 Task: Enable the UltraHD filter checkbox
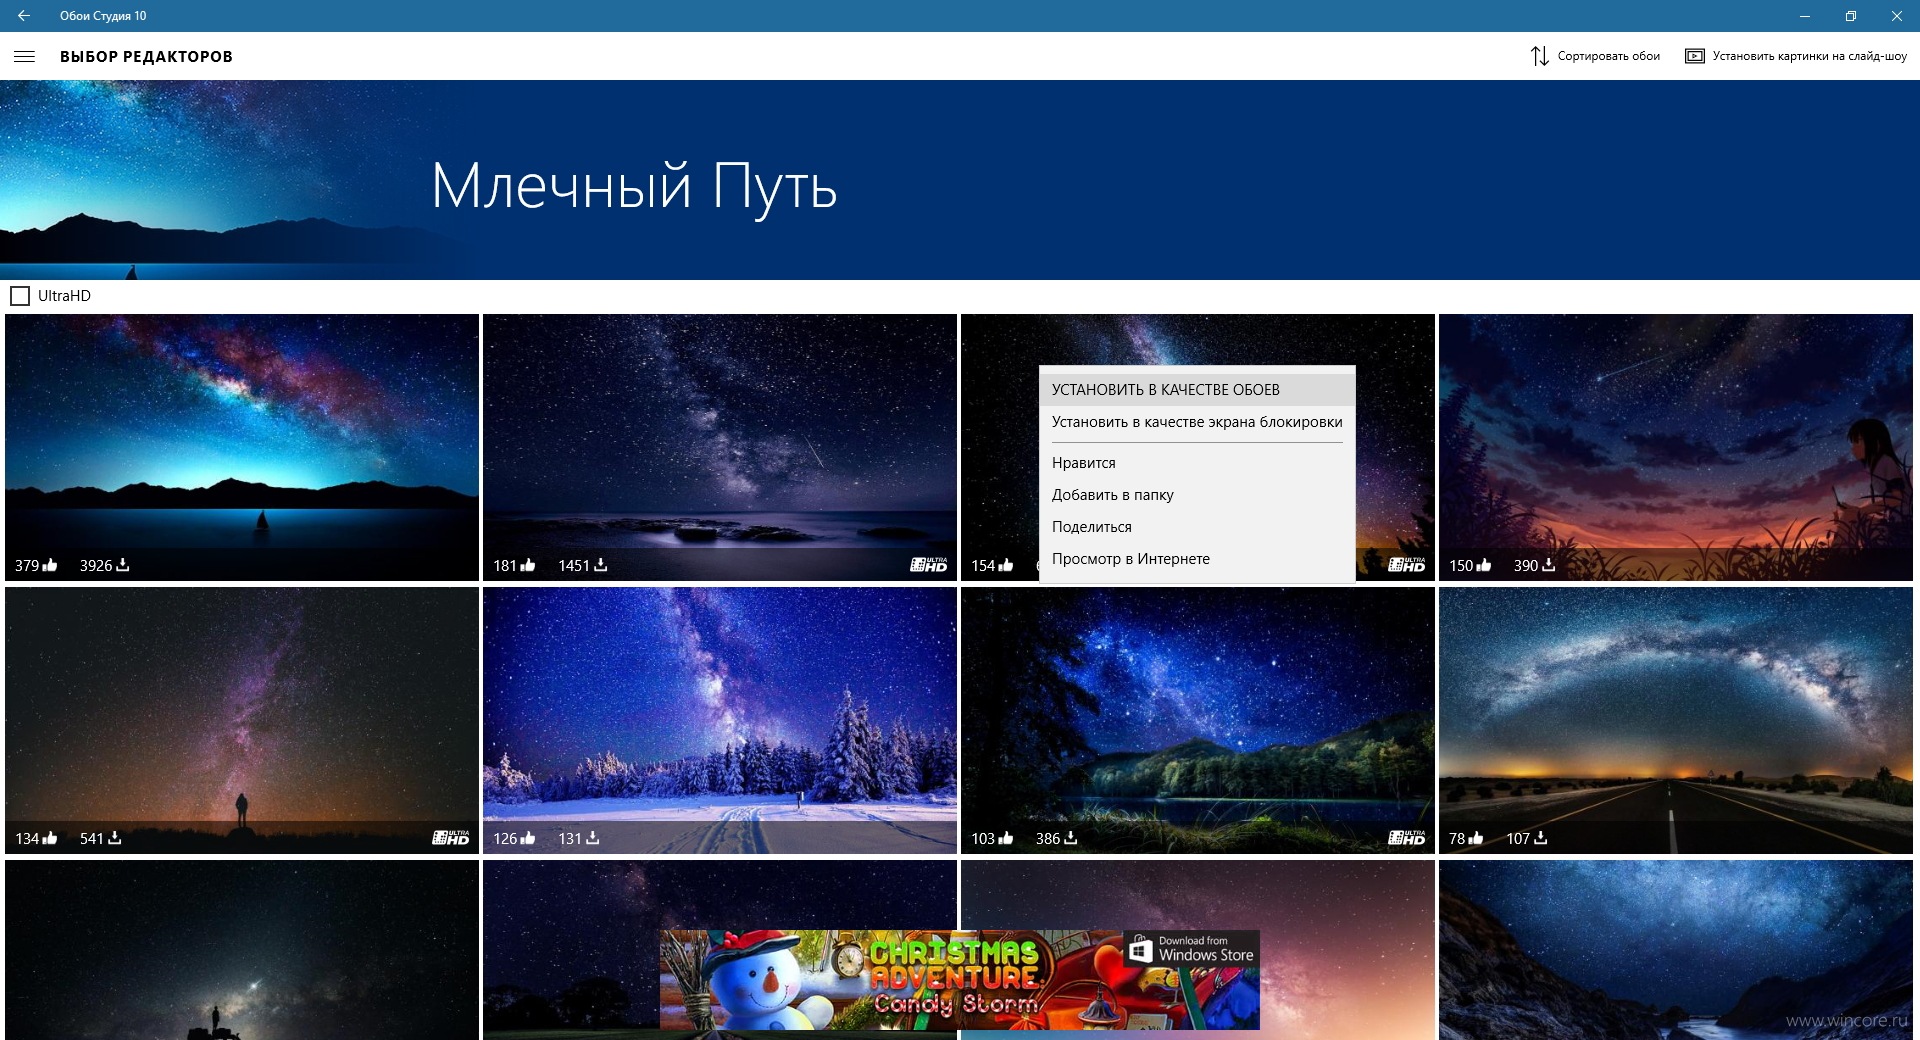[x=20, y=296]
